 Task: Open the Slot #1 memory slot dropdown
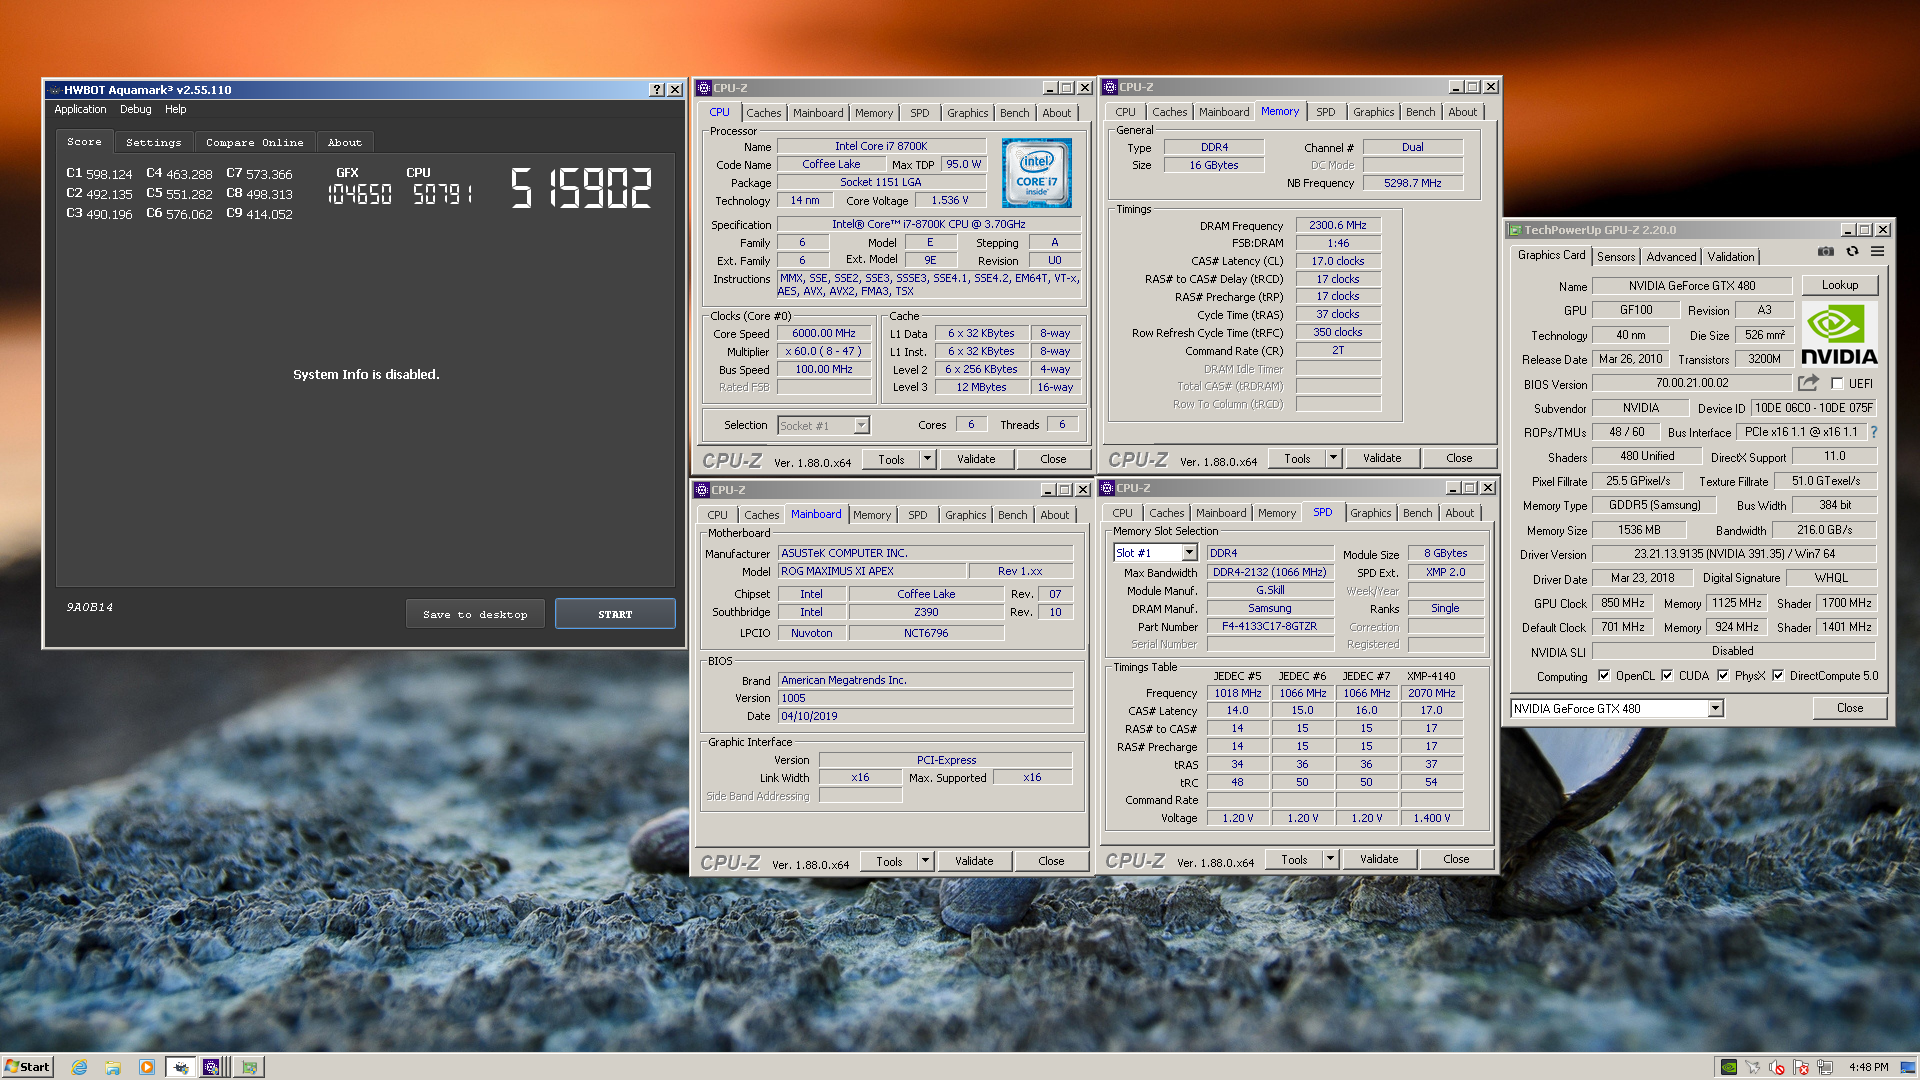pos(1189,553)
